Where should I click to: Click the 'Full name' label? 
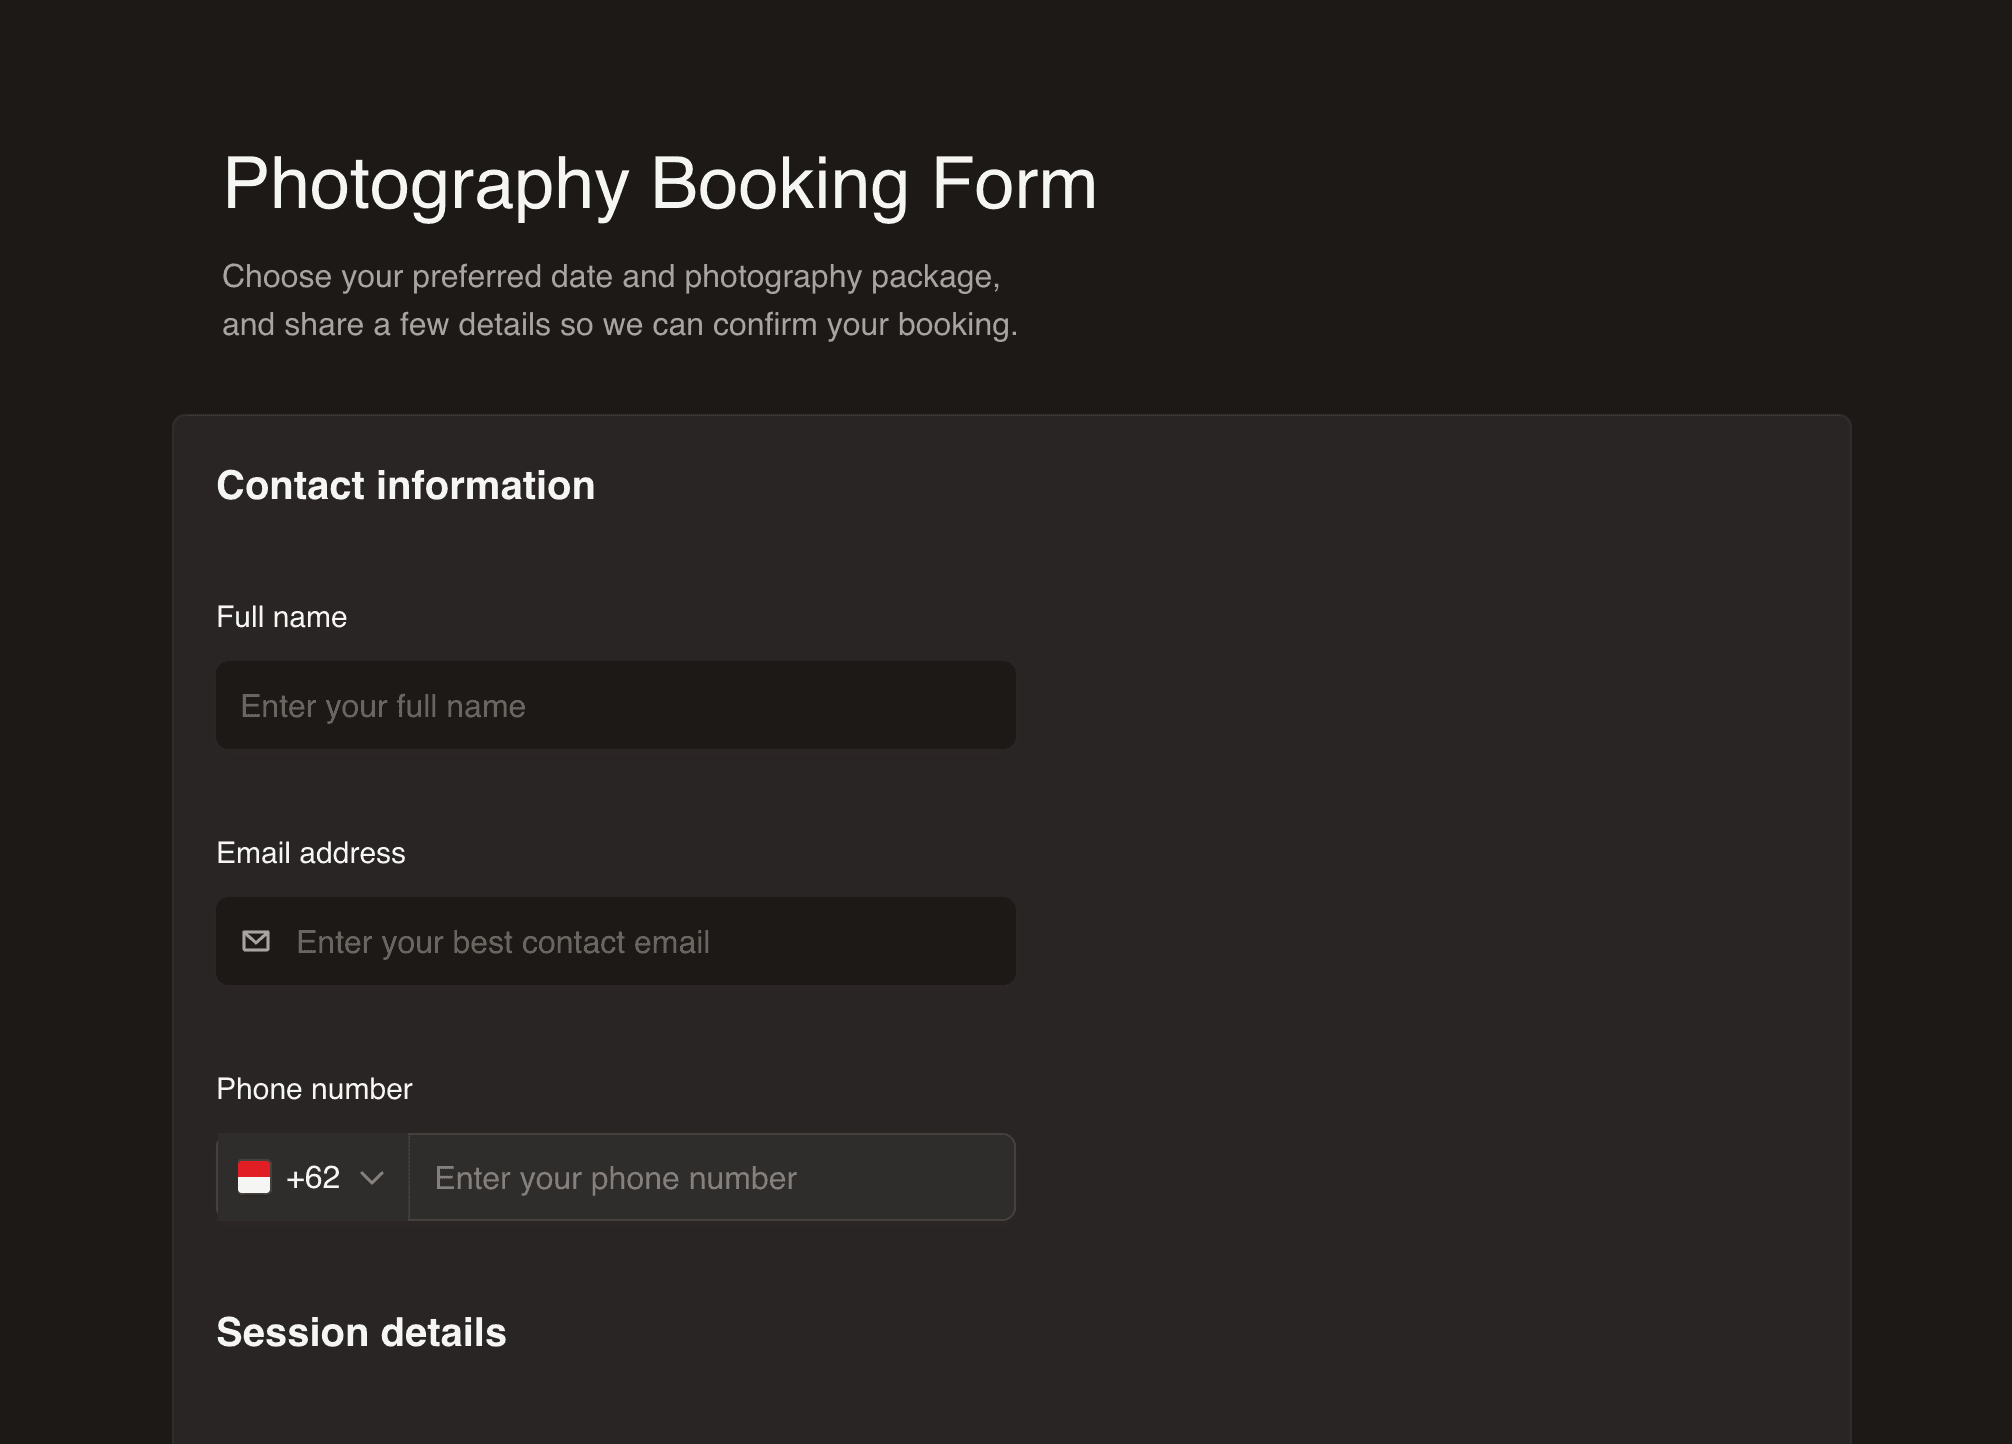[282, 617]
